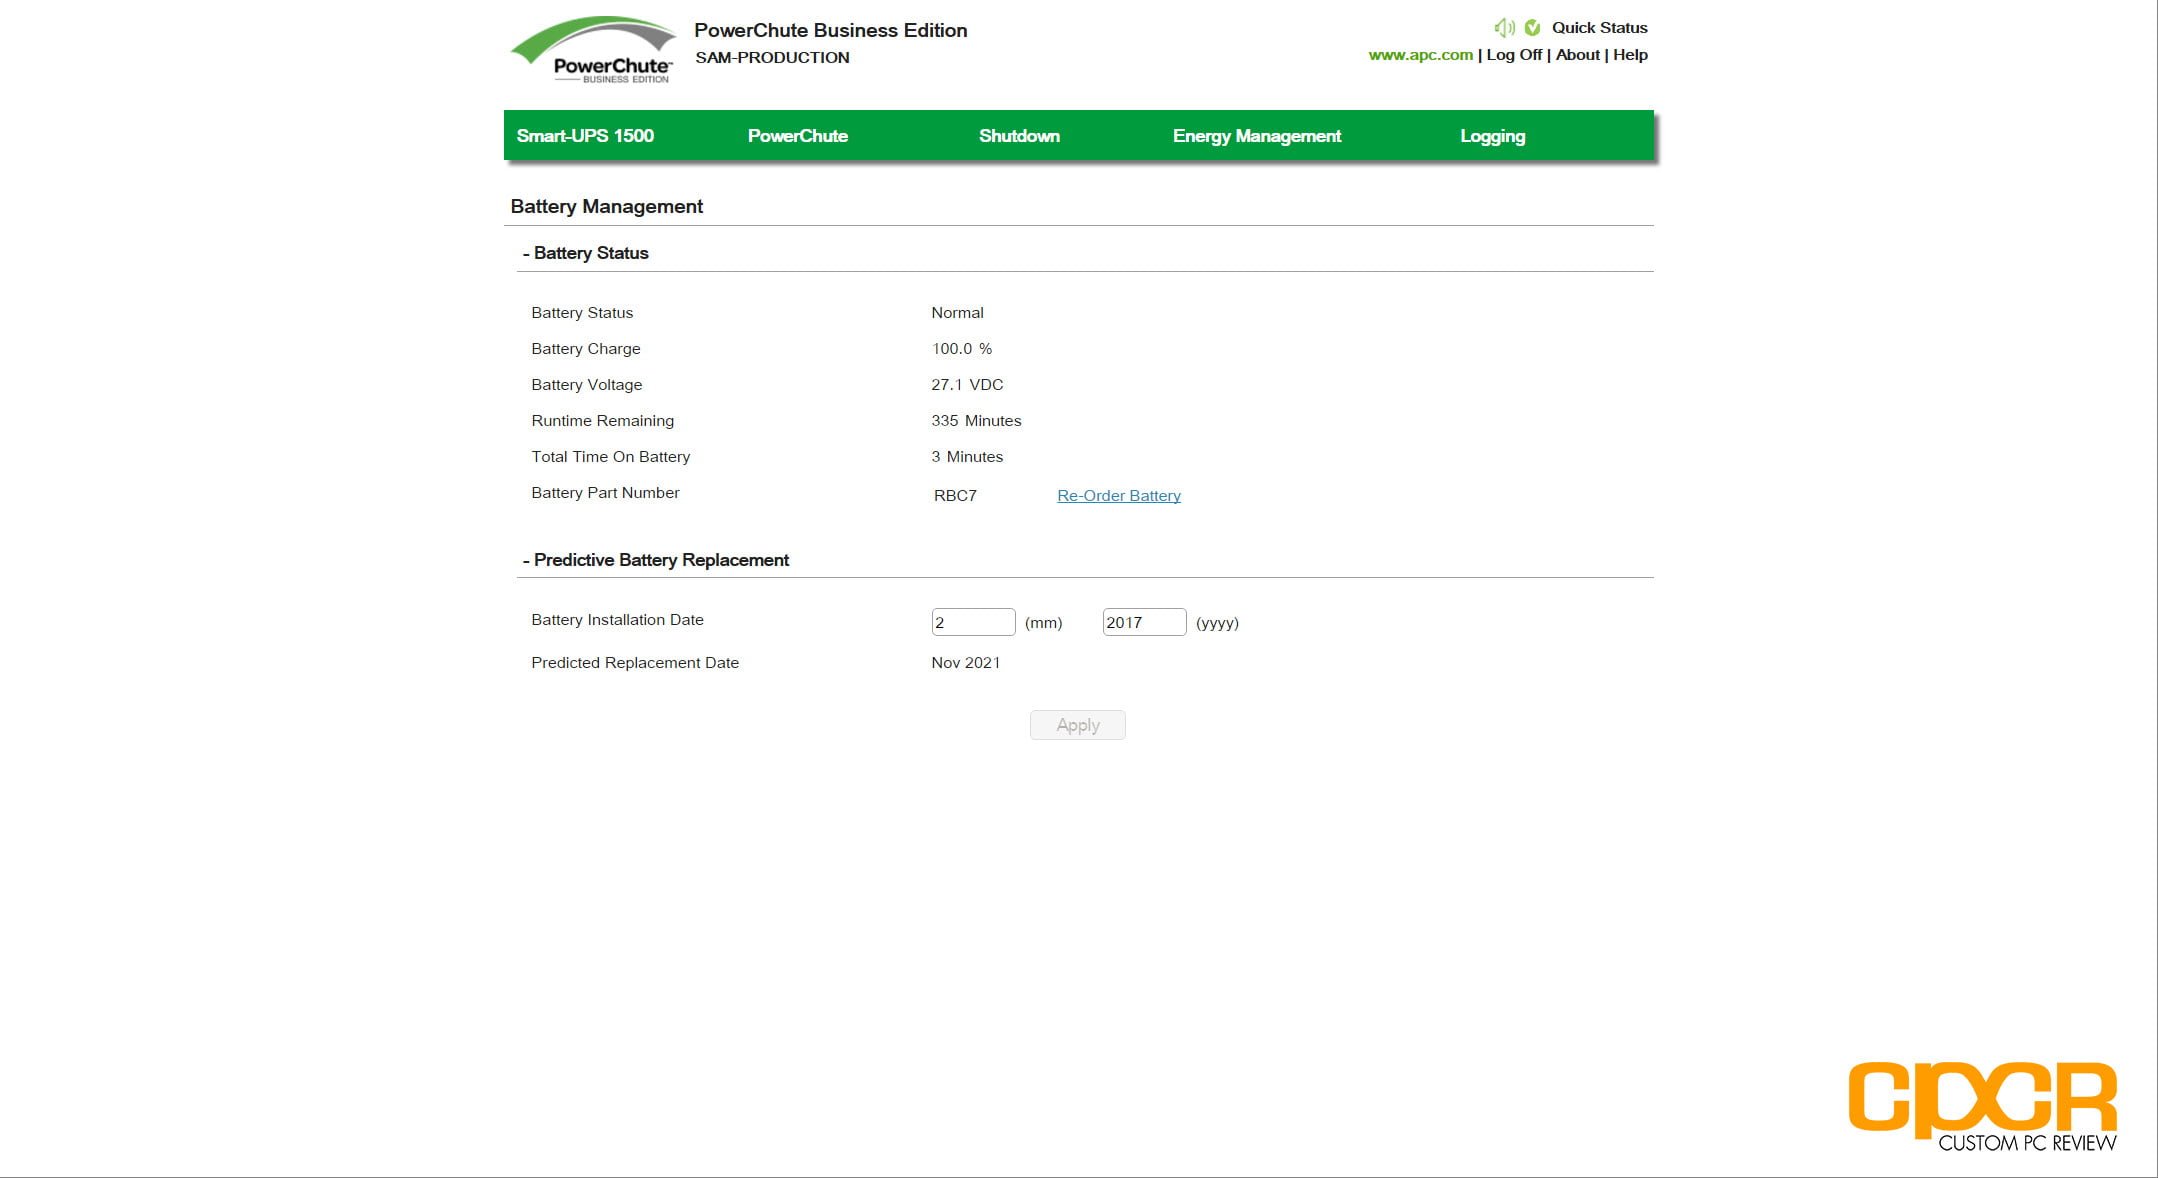This screenshot has width=2158, height=1178.
Task: Open the Help link
Action: [1630, 55]
